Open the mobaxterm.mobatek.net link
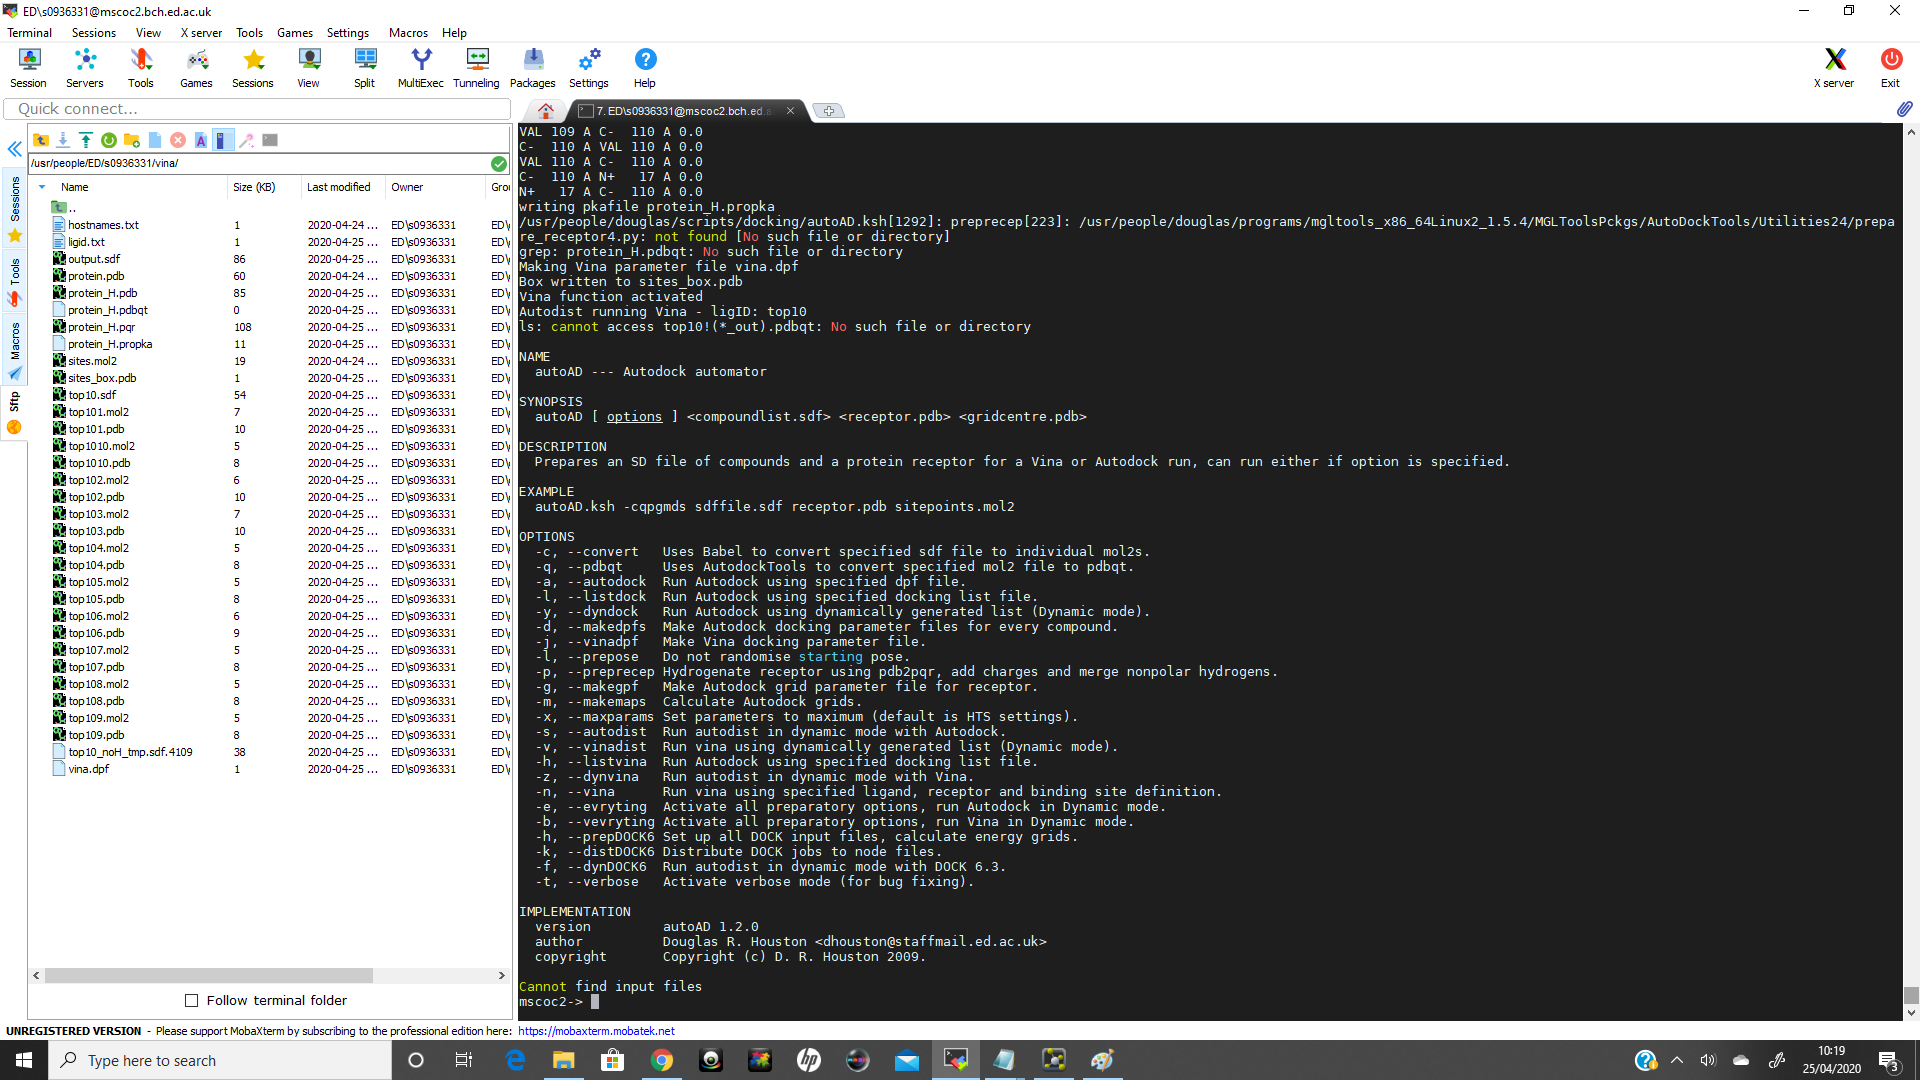The width and height of the screenshot is (1920, 1080). (x=596, y=1031)
